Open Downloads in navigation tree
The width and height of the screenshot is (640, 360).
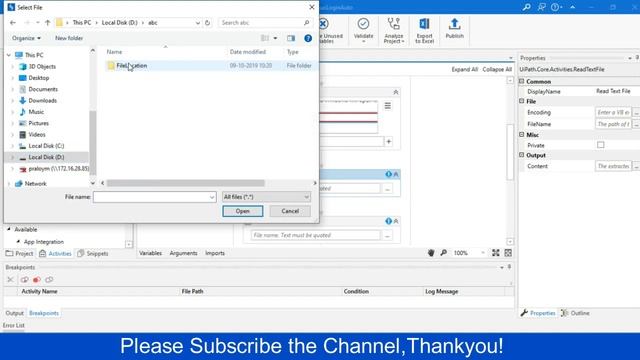[x=42, y=100]
